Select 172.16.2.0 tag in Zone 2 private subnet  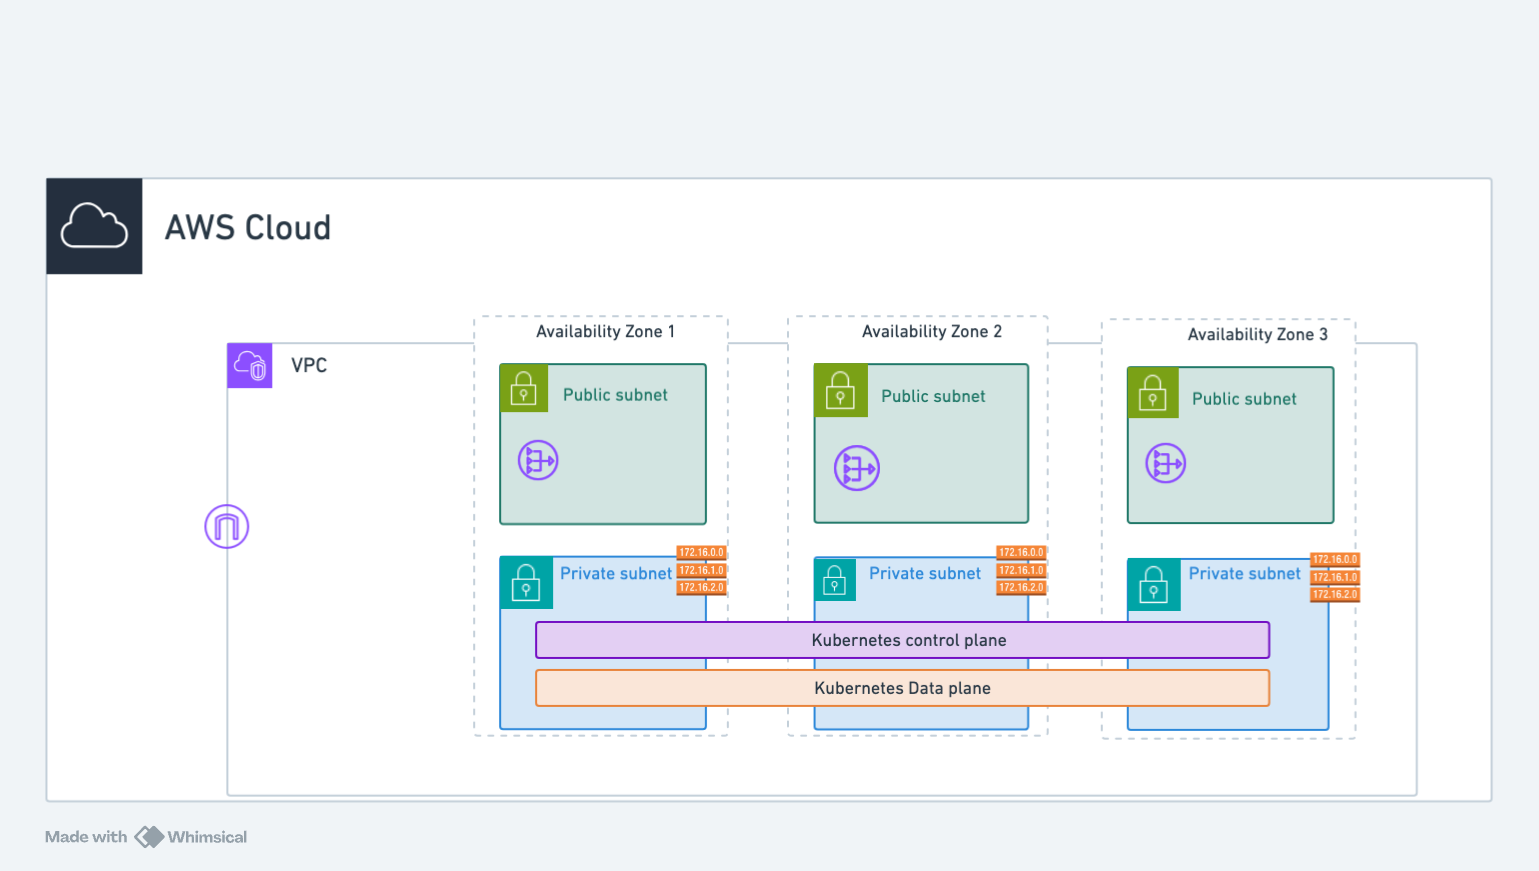pyautogui.click(x=1021, y=588)
